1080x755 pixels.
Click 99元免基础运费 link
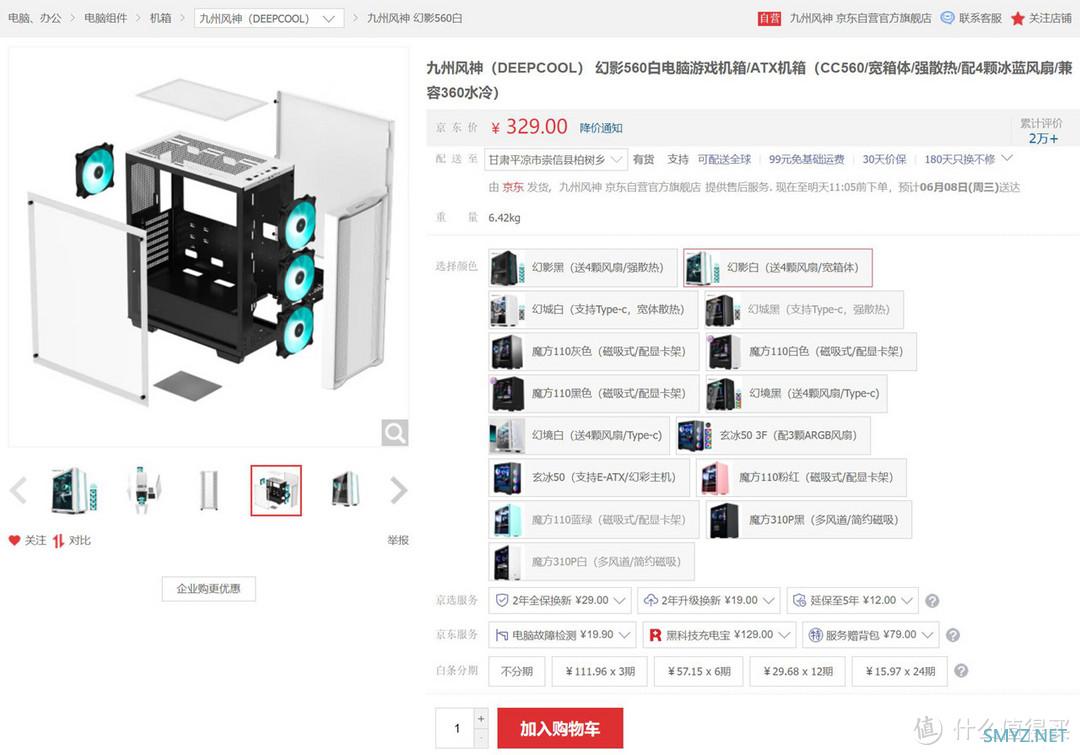[x=807, y=159]
